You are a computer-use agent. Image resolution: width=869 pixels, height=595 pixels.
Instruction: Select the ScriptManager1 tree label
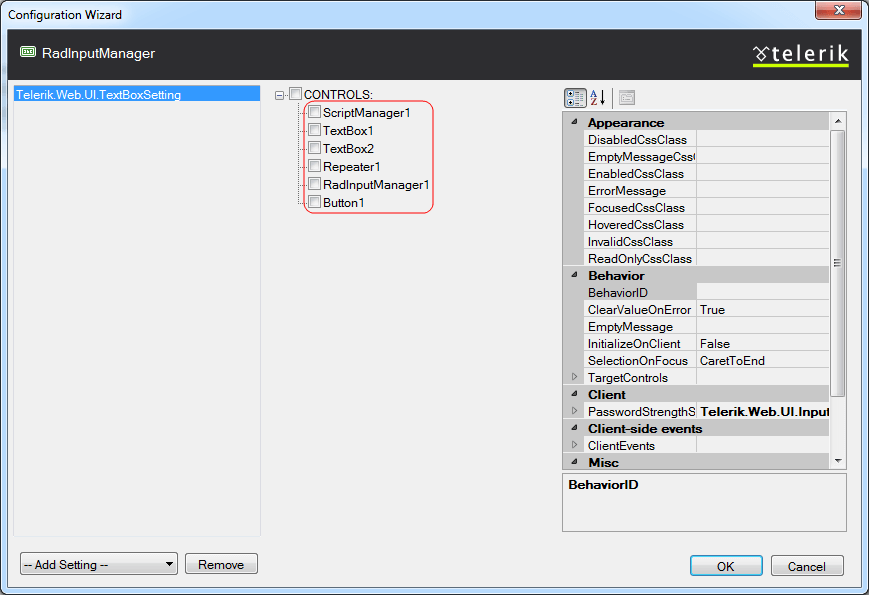pos(367,112)
